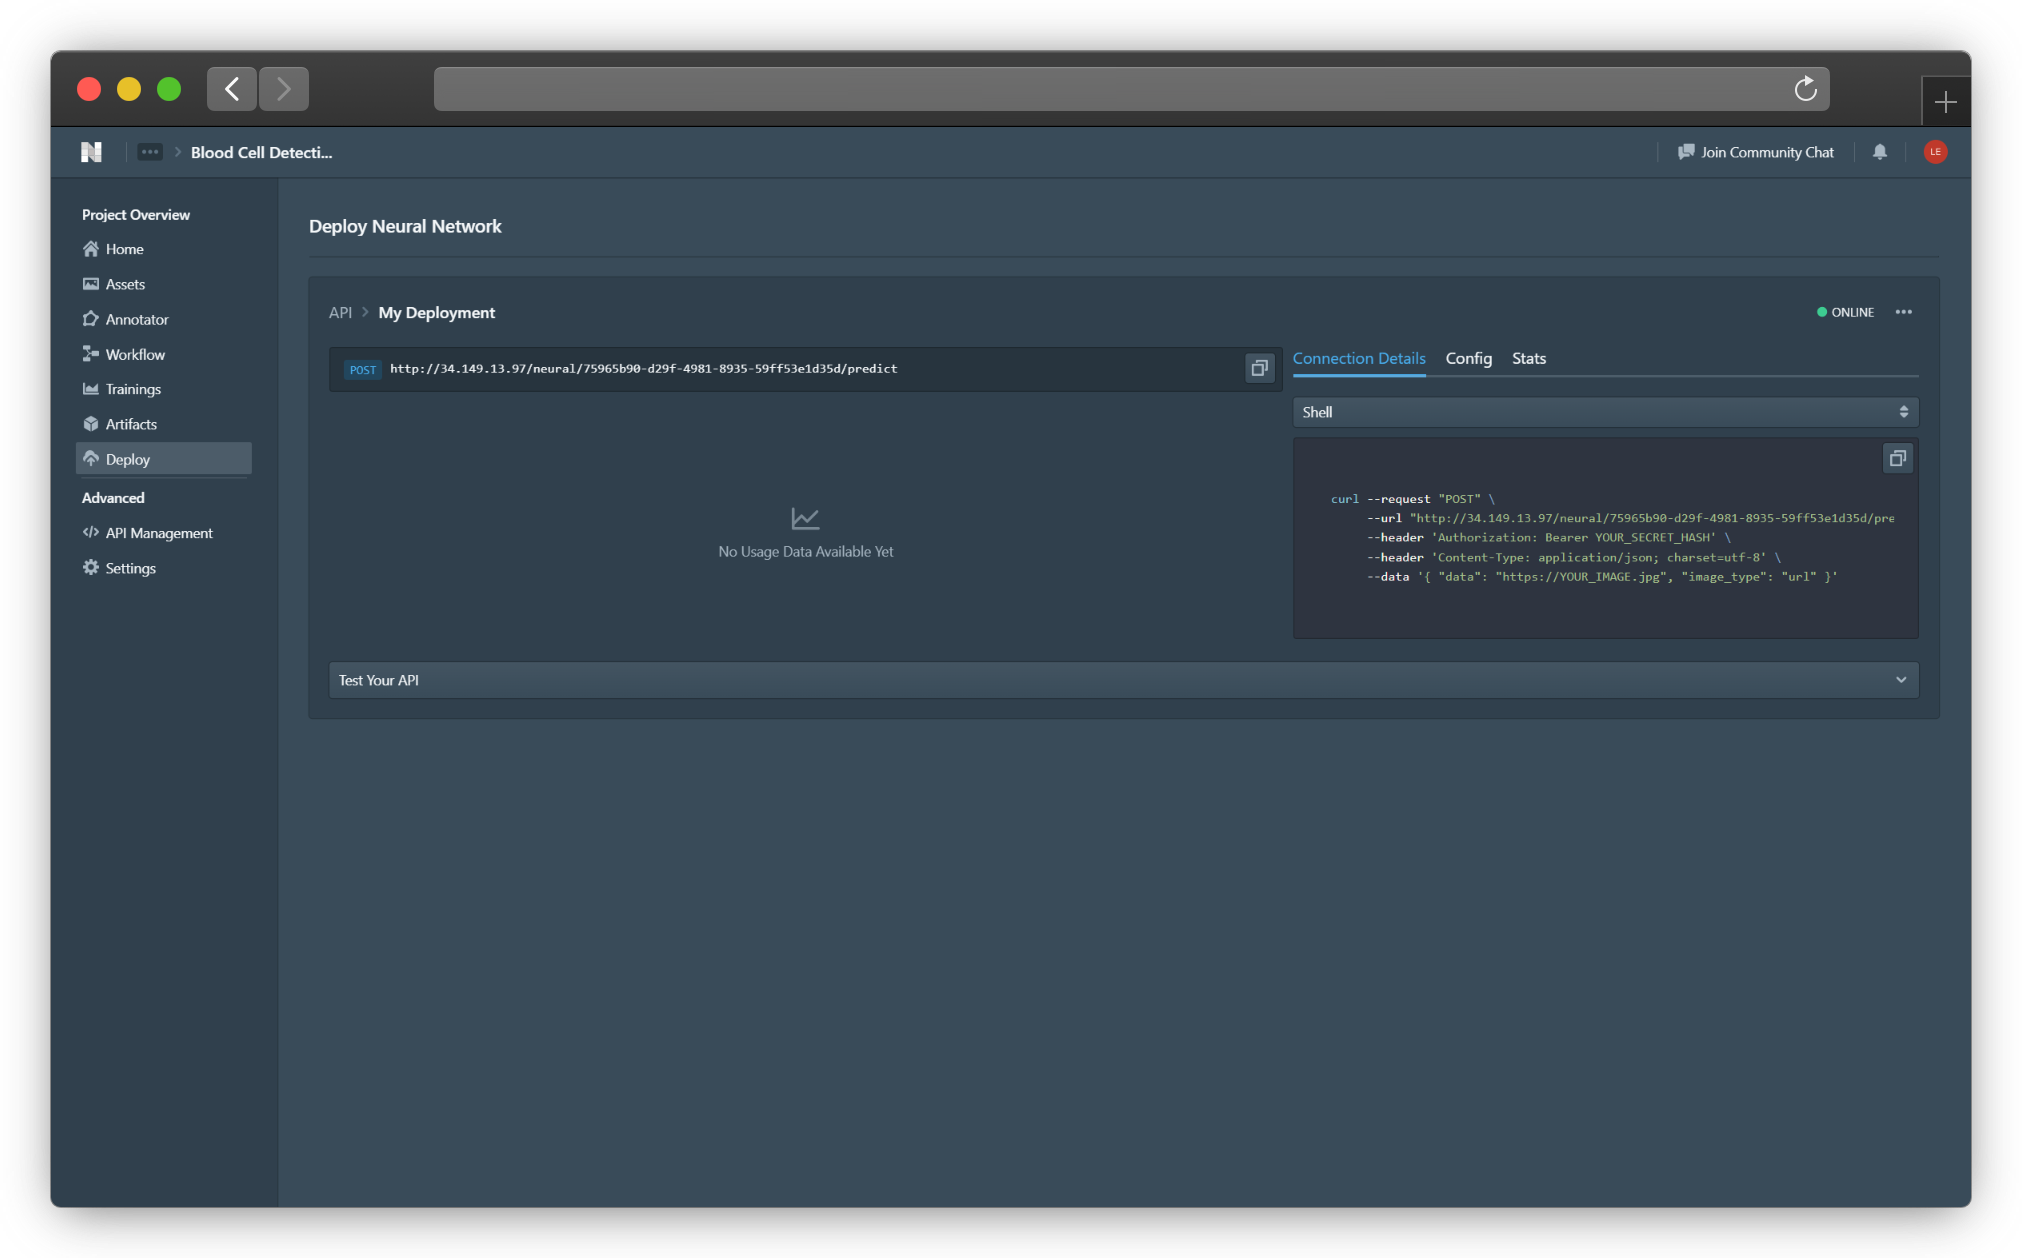Open the notifications bell
This screenshot has width=2022, height=1258.
(1880, 152)
